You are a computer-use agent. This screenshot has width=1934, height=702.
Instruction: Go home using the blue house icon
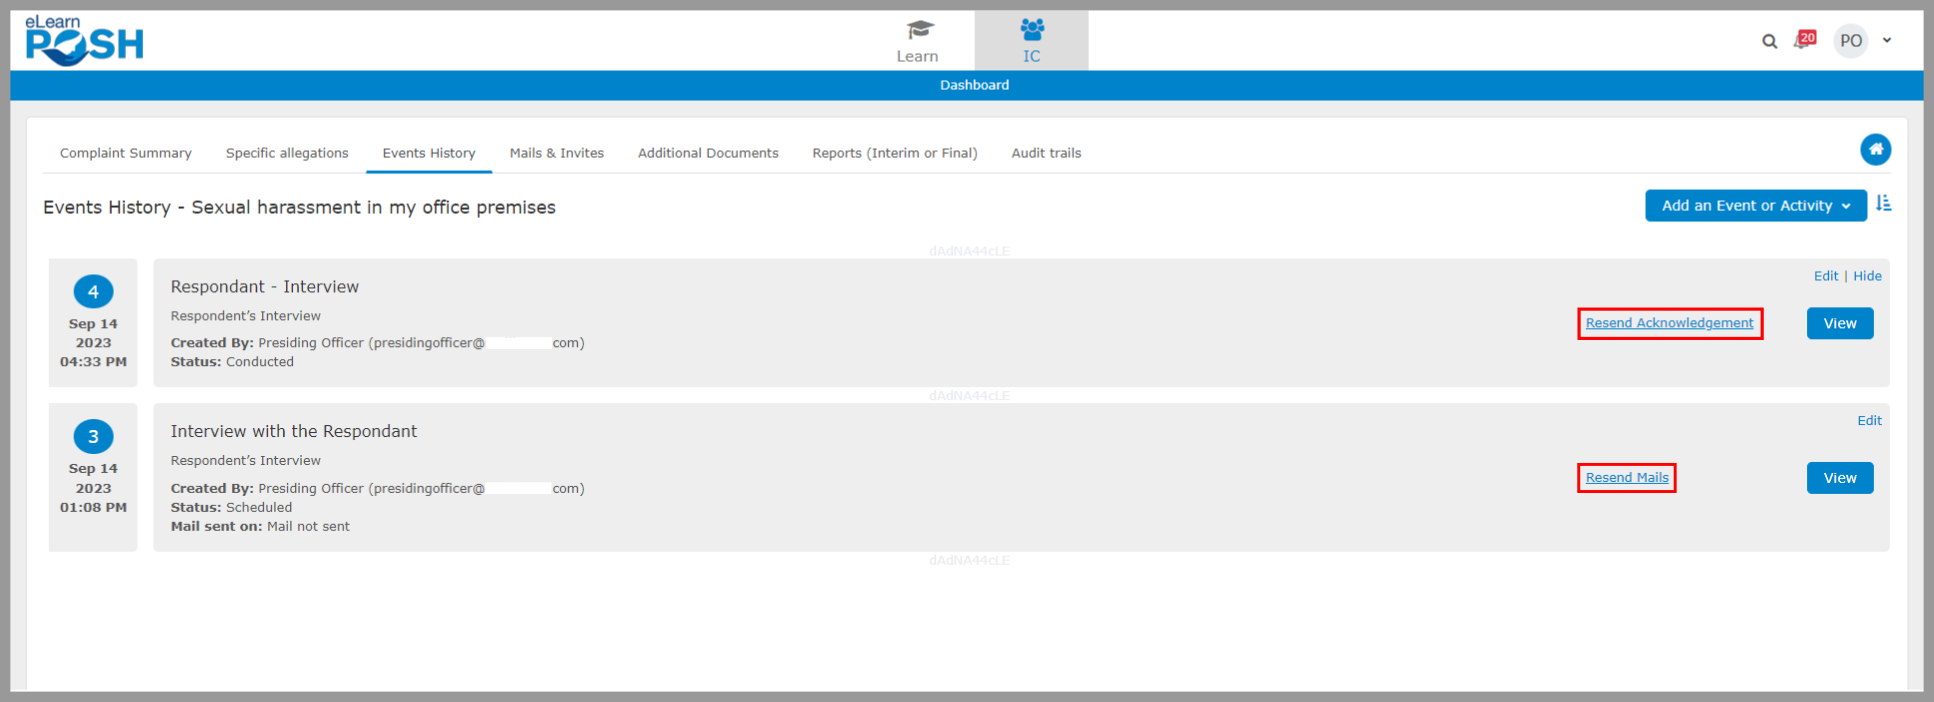pyautogui.click(x=1875, y=150)
